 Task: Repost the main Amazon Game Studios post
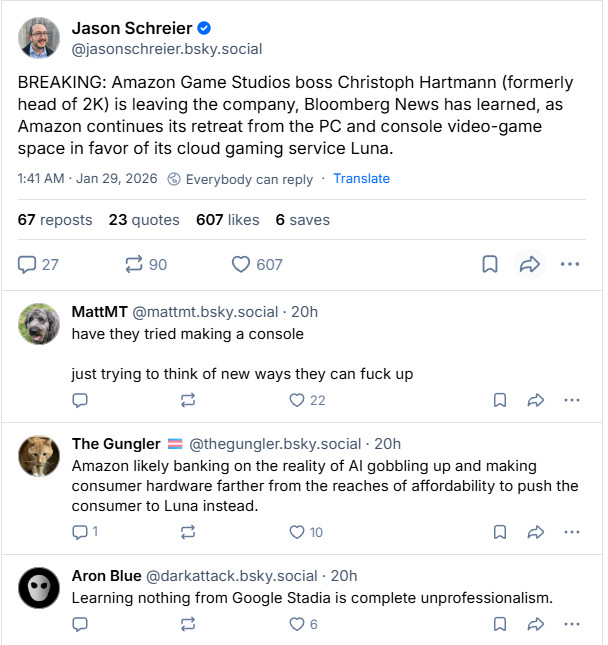134,264
